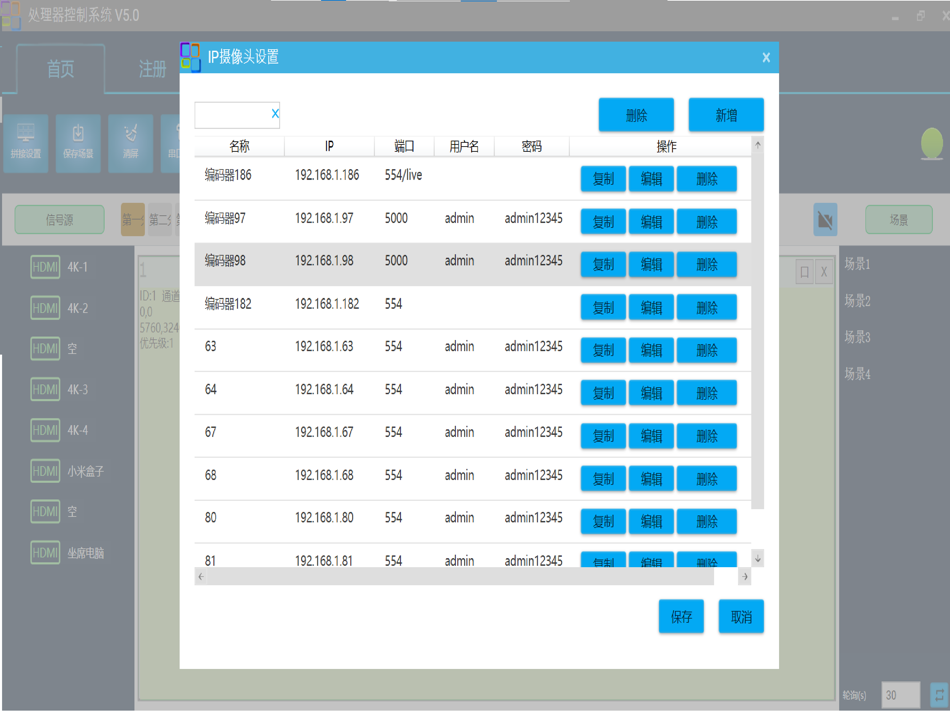Click the 用户名 column header
Screen dimensions: 950x712
click(464, 146)
